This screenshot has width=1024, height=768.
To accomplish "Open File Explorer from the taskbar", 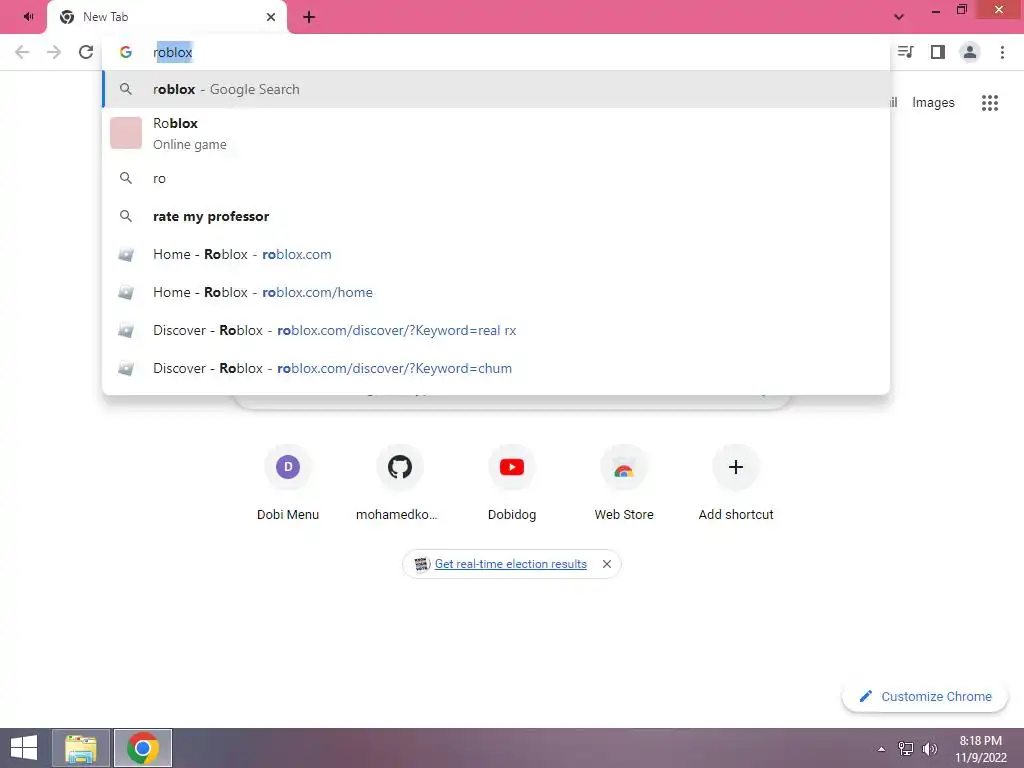I will pyautogui.click(x=81, y=748).
